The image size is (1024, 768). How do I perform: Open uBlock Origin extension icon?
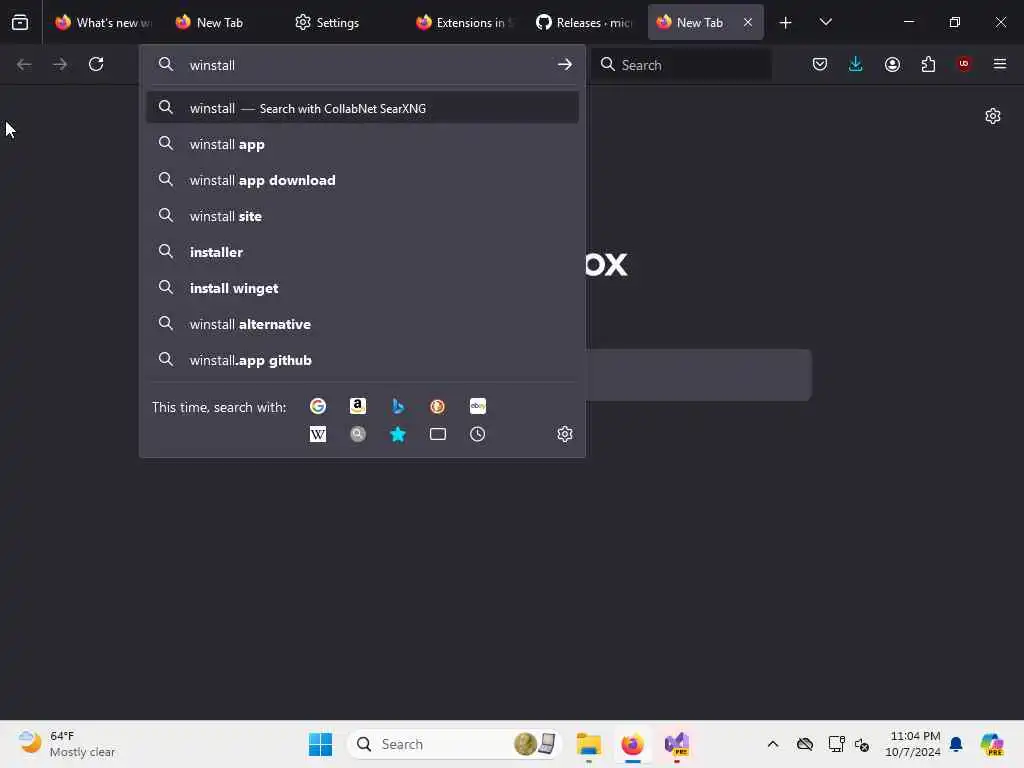[x=964, y=64]
